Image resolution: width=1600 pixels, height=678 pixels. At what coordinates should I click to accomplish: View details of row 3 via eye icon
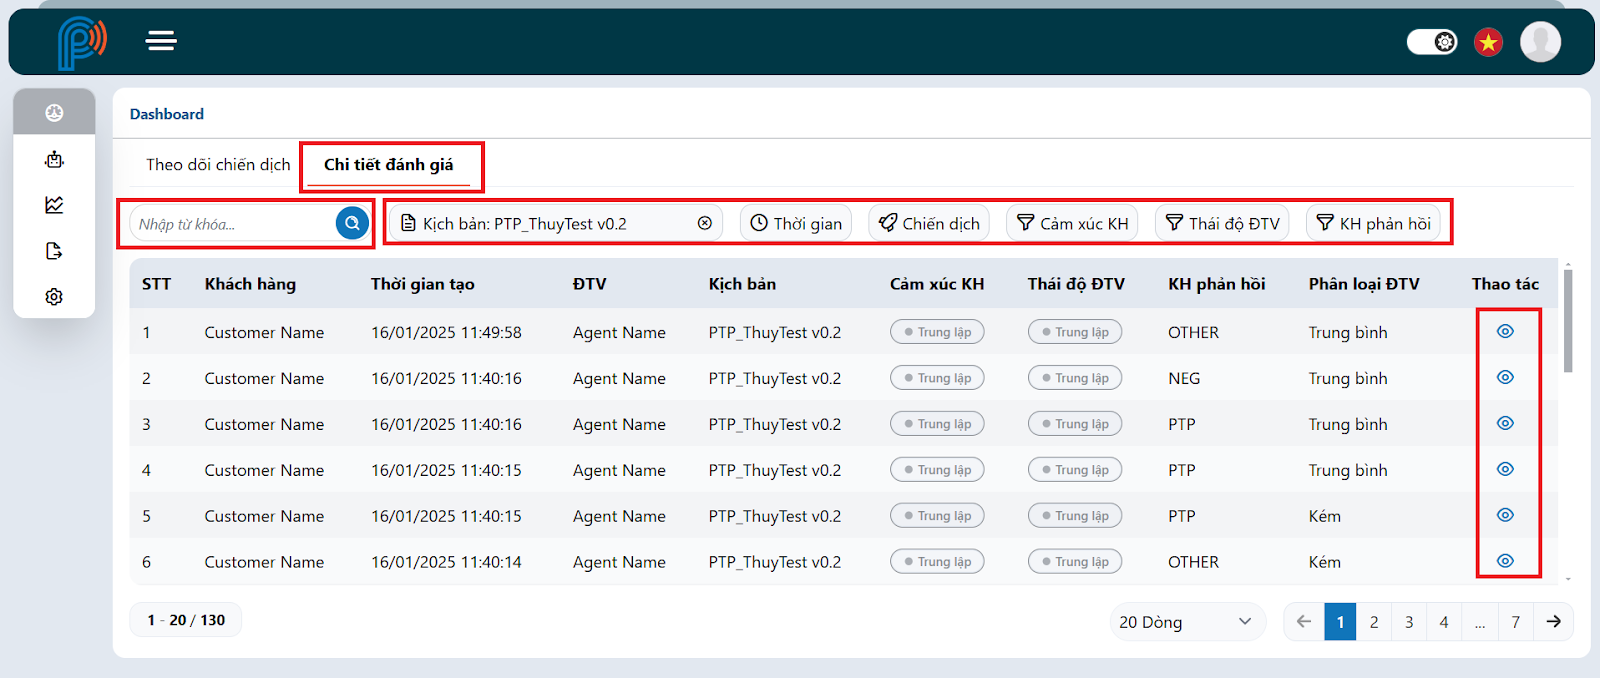(1505, 423)
